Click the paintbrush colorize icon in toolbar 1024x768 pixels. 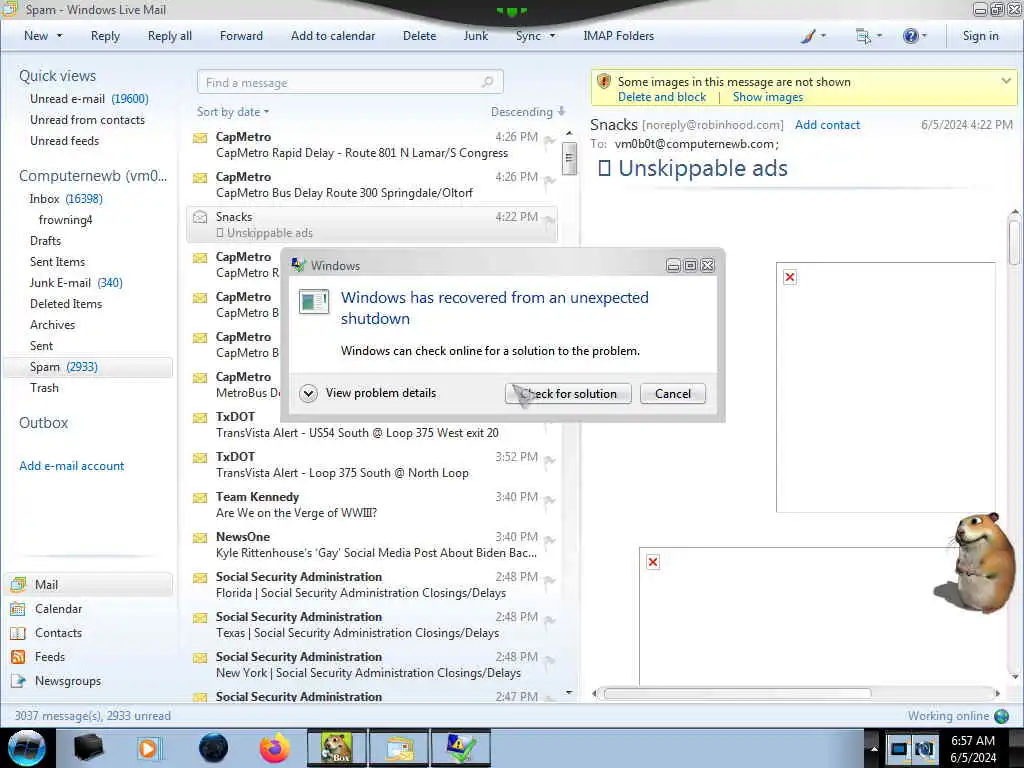coord(808,36)
